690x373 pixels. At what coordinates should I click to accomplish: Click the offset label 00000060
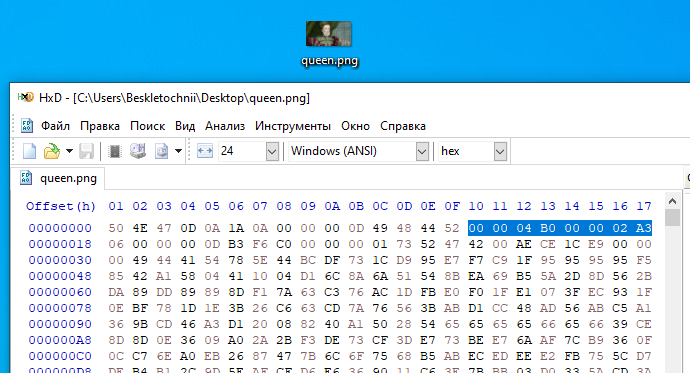click(60, 292)
